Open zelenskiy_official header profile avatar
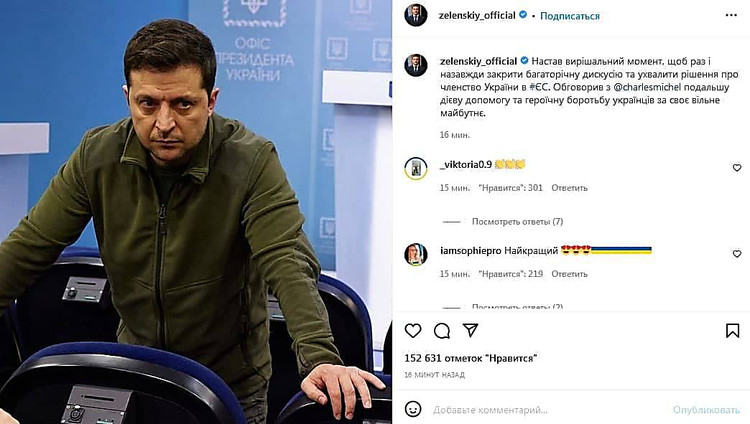Image resolution: width=750 pixels, height=424 pixels. [x=416, y=15]
